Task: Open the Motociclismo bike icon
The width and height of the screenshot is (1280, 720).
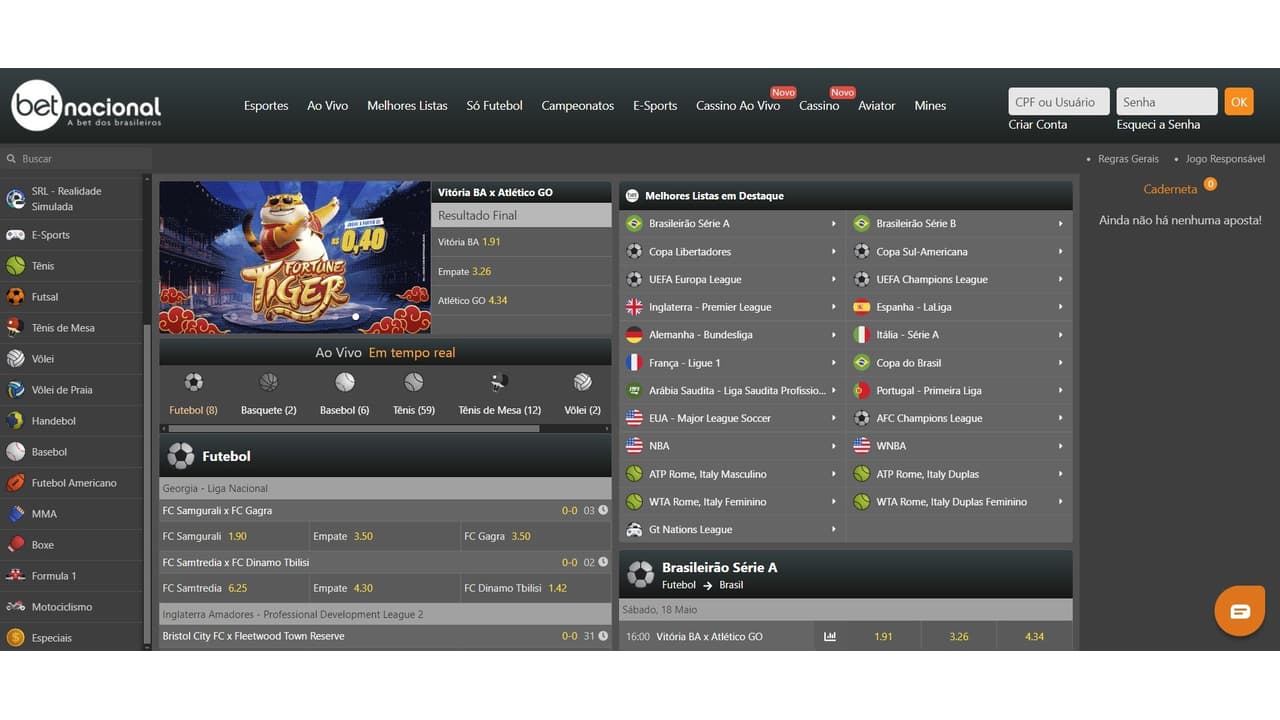Action: point(16,607)
